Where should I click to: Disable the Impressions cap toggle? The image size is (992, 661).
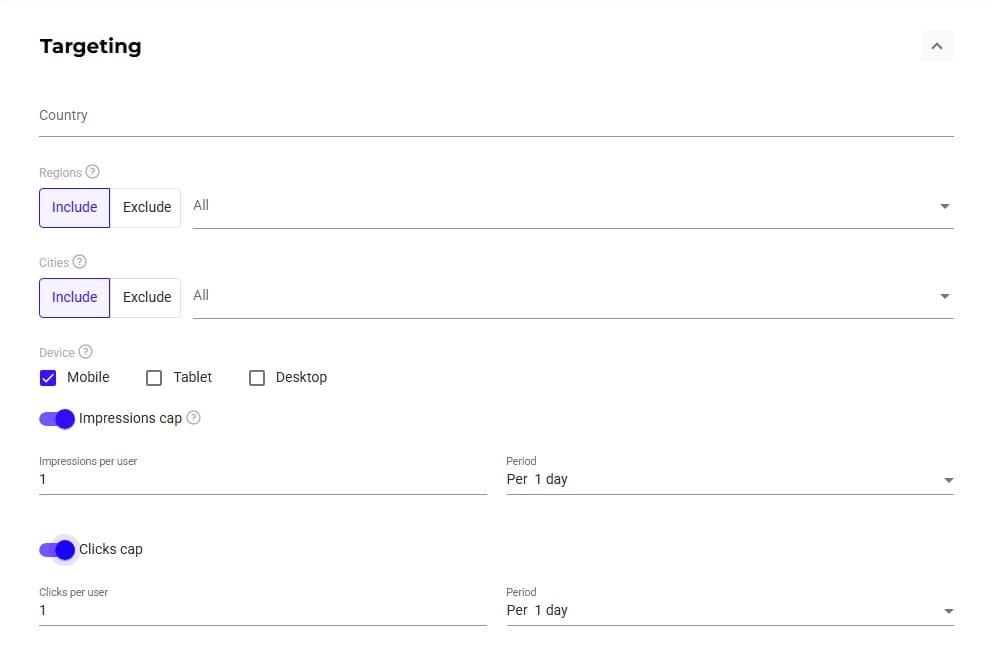coord(57,419)
